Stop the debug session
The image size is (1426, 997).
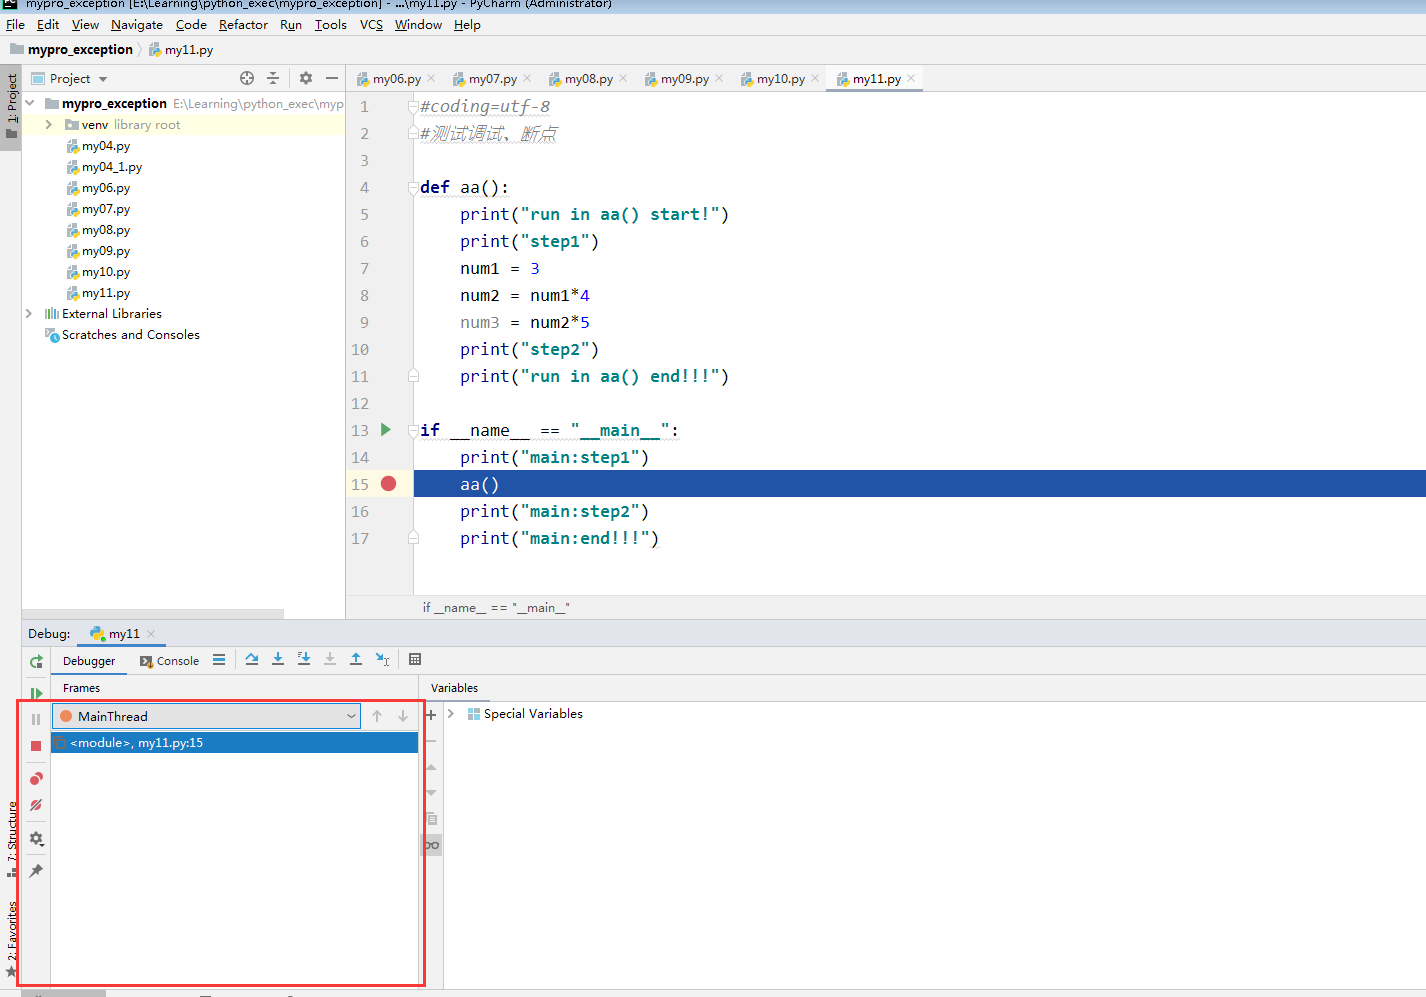(x=36, y=746)
